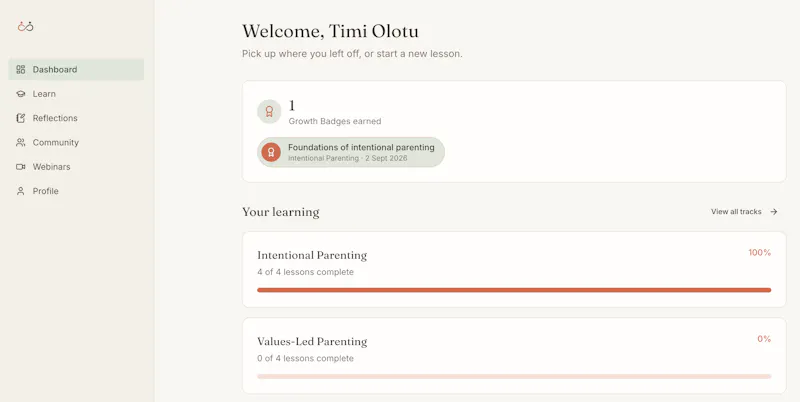
Task: Open the Intentional Parenting track card
Action: coord(514,269)
